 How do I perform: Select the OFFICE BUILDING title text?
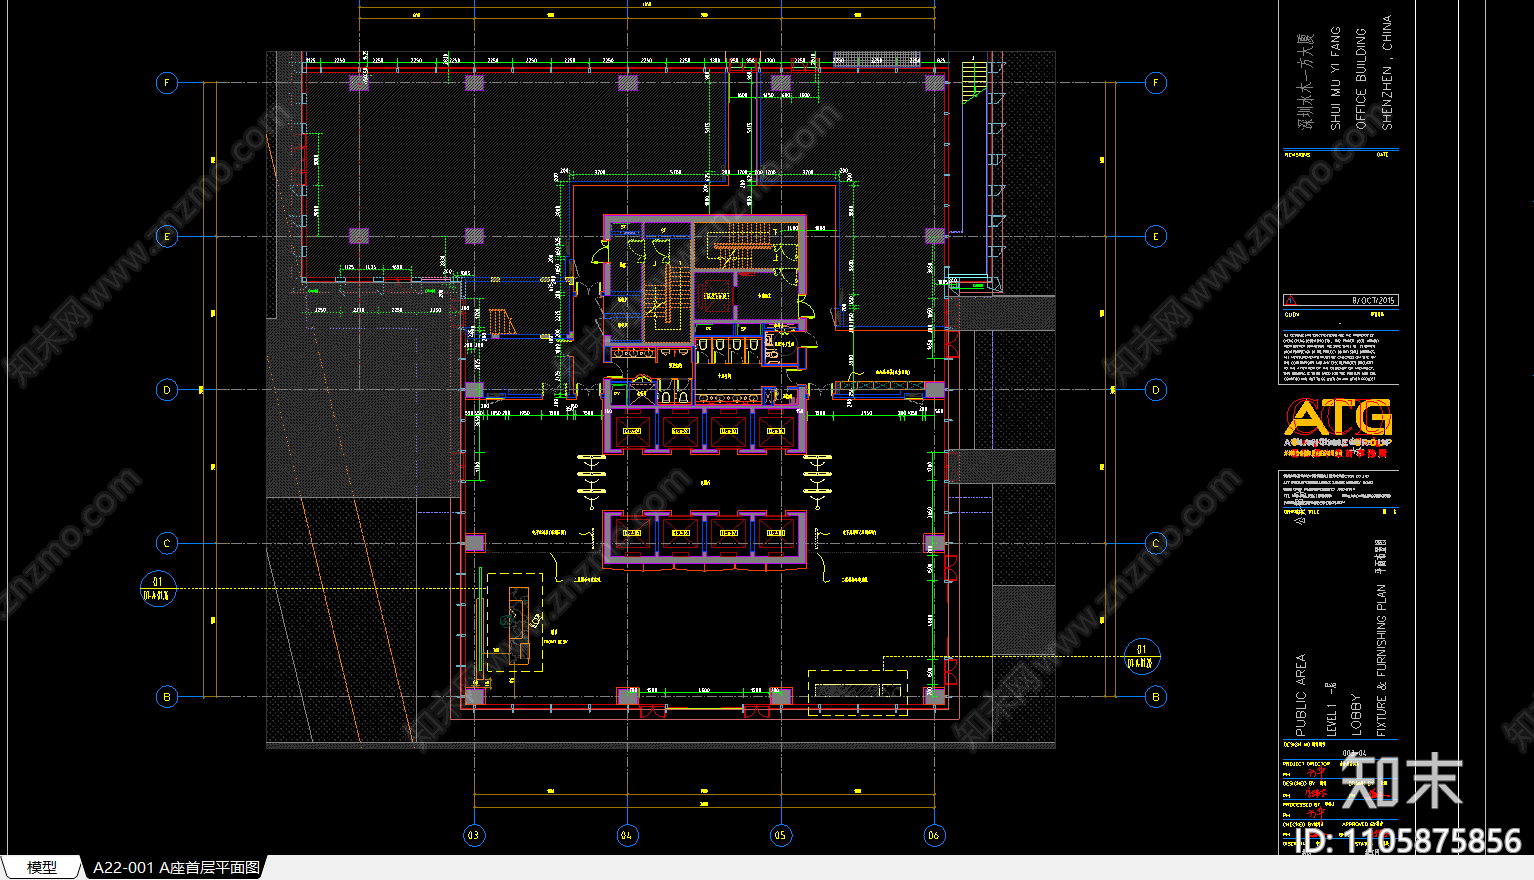click(1361, 78)
